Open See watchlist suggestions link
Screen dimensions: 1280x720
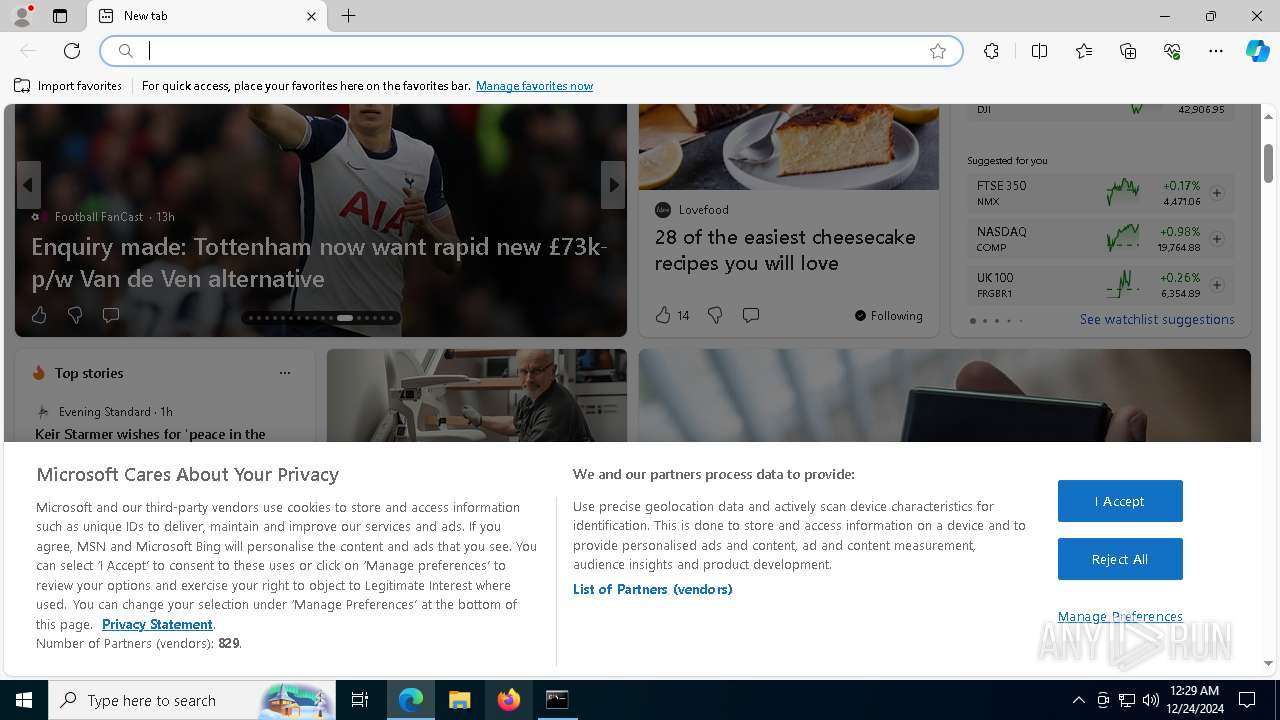coord(1157,320)
